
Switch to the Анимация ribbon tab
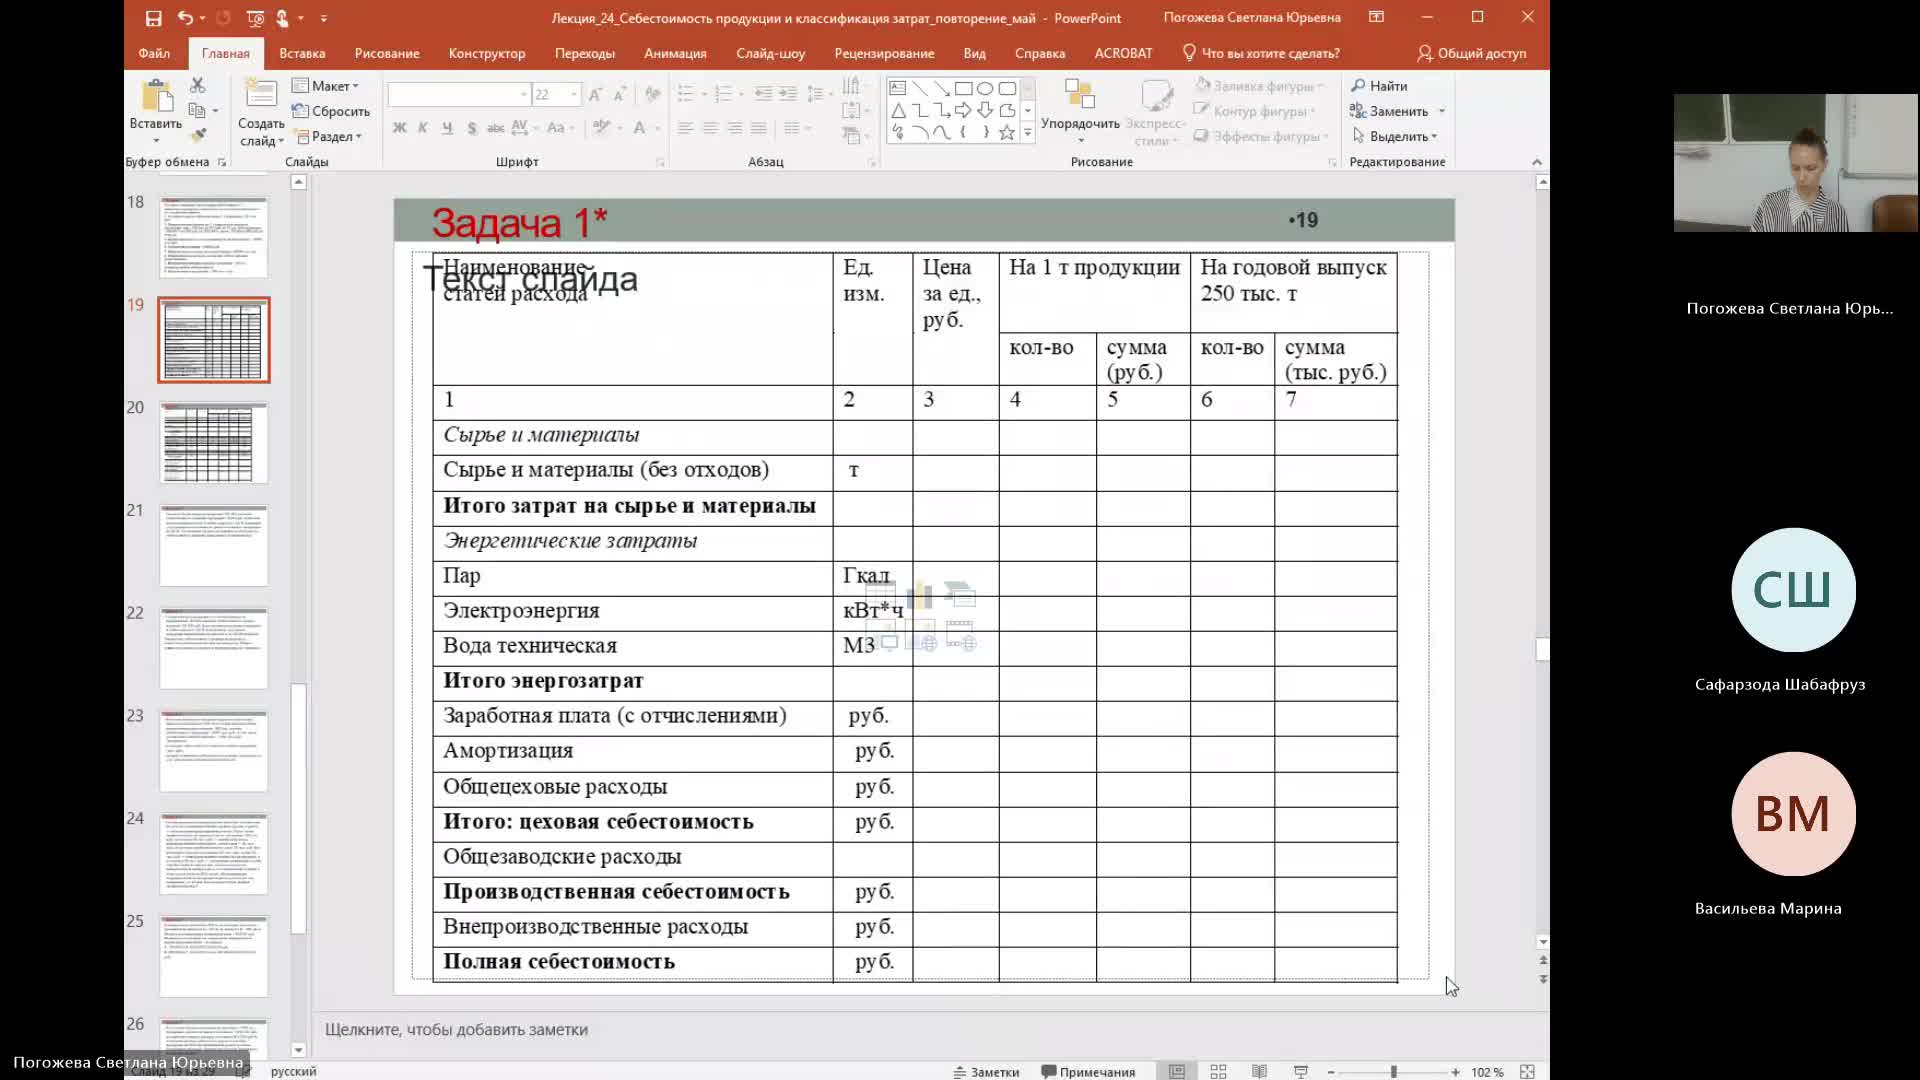(675, 53)
